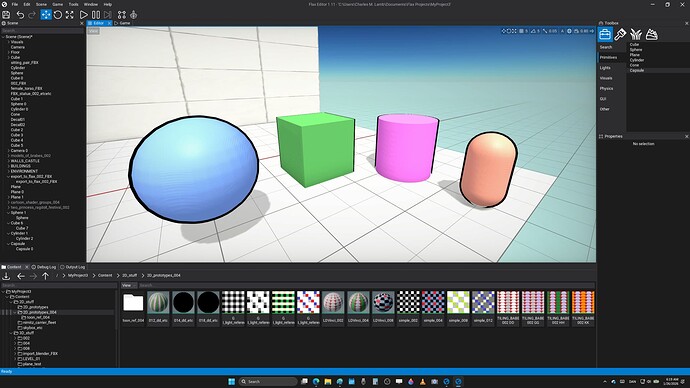Toggle the viewport translate gizmo mini icon
Viewport: 690px width, 388px height.
click(x=503, y=31)
